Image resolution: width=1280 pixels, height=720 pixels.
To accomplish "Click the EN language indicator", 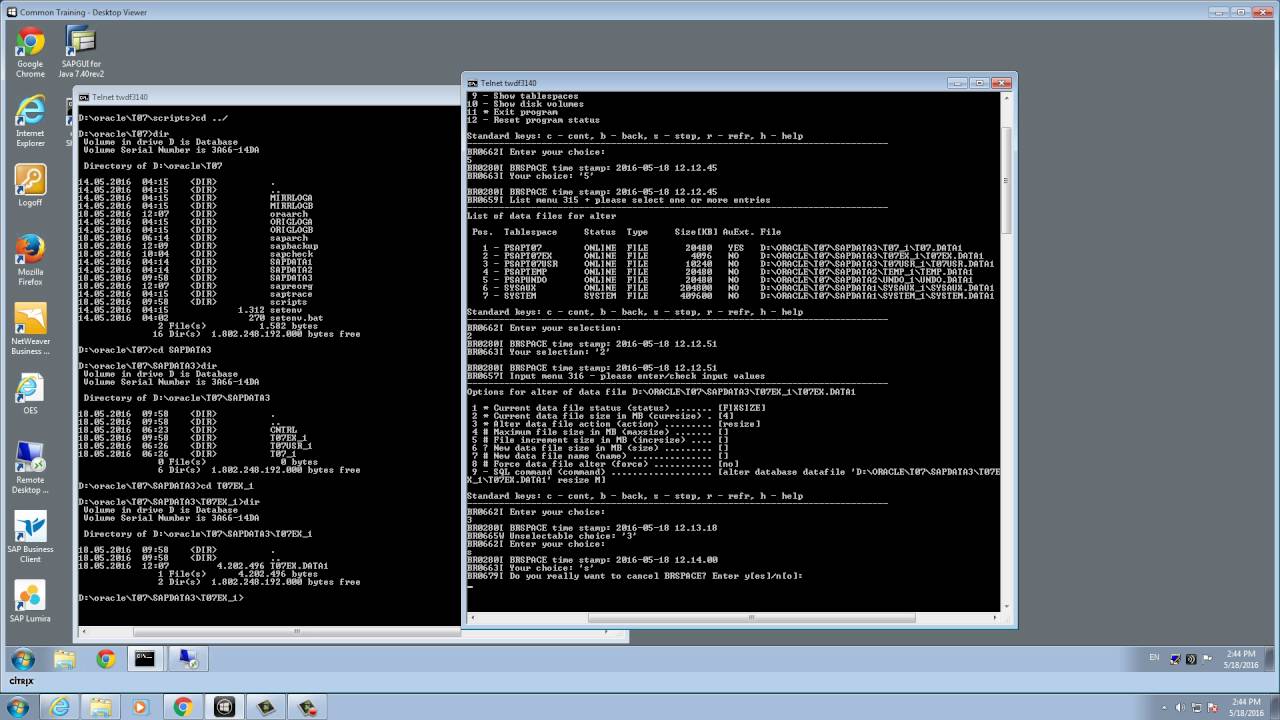I will 1155,658.
